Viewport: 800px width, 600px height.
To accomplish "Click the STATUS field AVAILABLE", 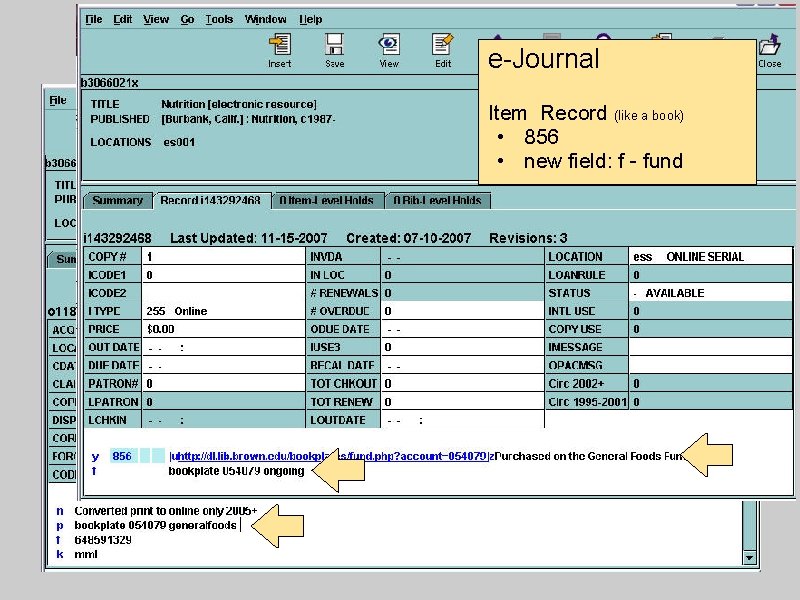I will point(711,293).
